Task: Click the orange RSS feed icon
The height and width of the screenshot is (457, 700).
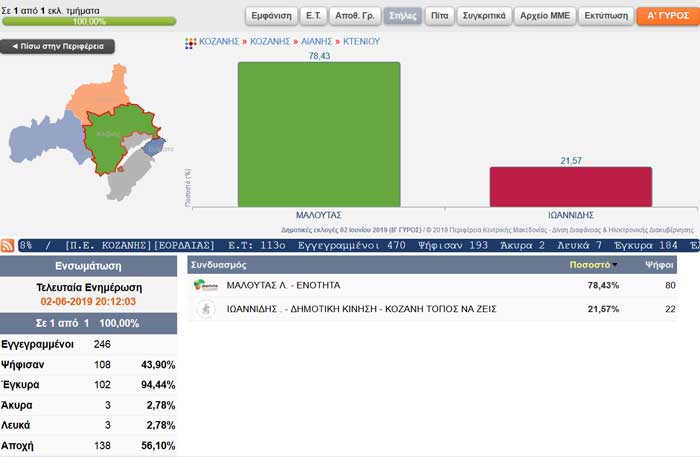Action: (8, 245)
